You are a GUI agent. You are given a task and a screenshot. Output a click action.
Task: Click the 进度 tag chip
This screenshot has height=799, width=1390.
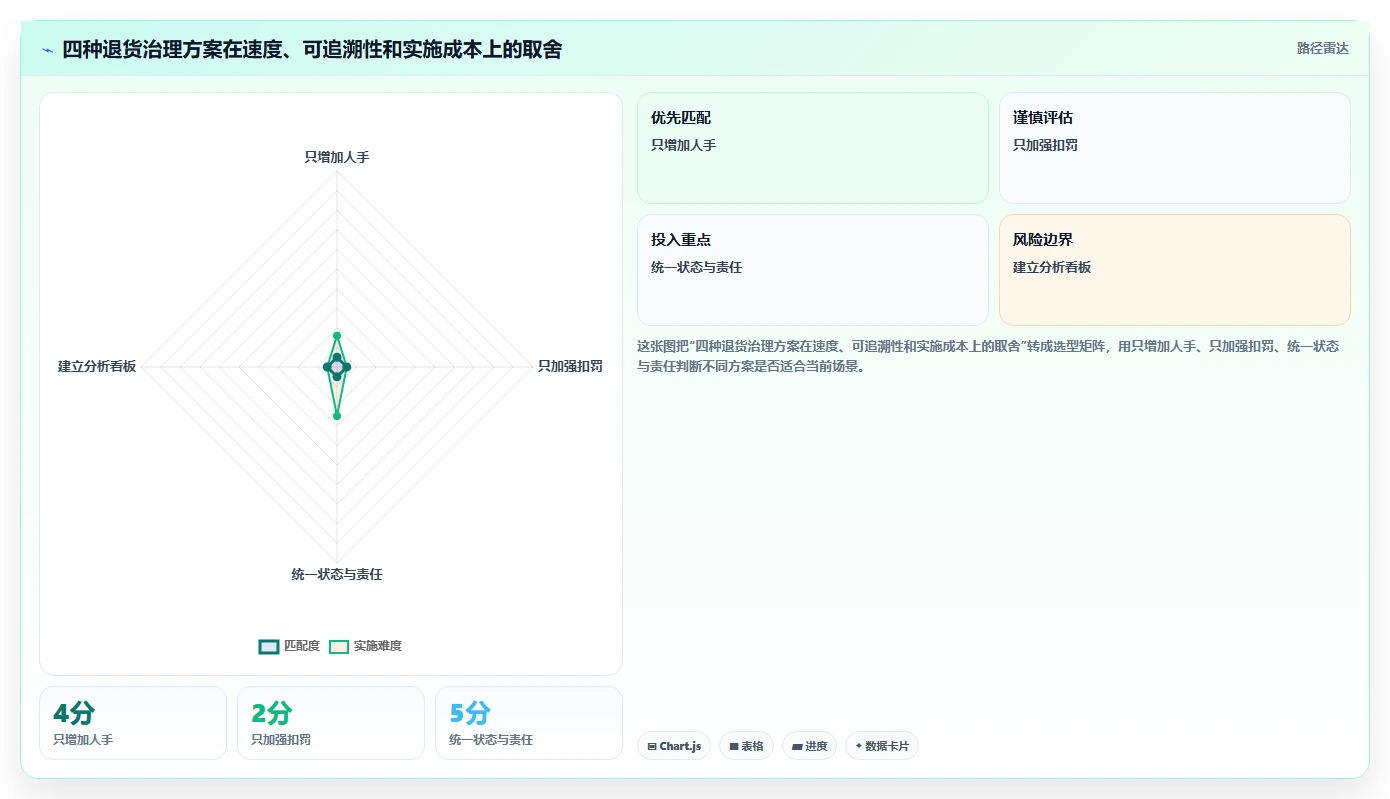pos(809,746)
